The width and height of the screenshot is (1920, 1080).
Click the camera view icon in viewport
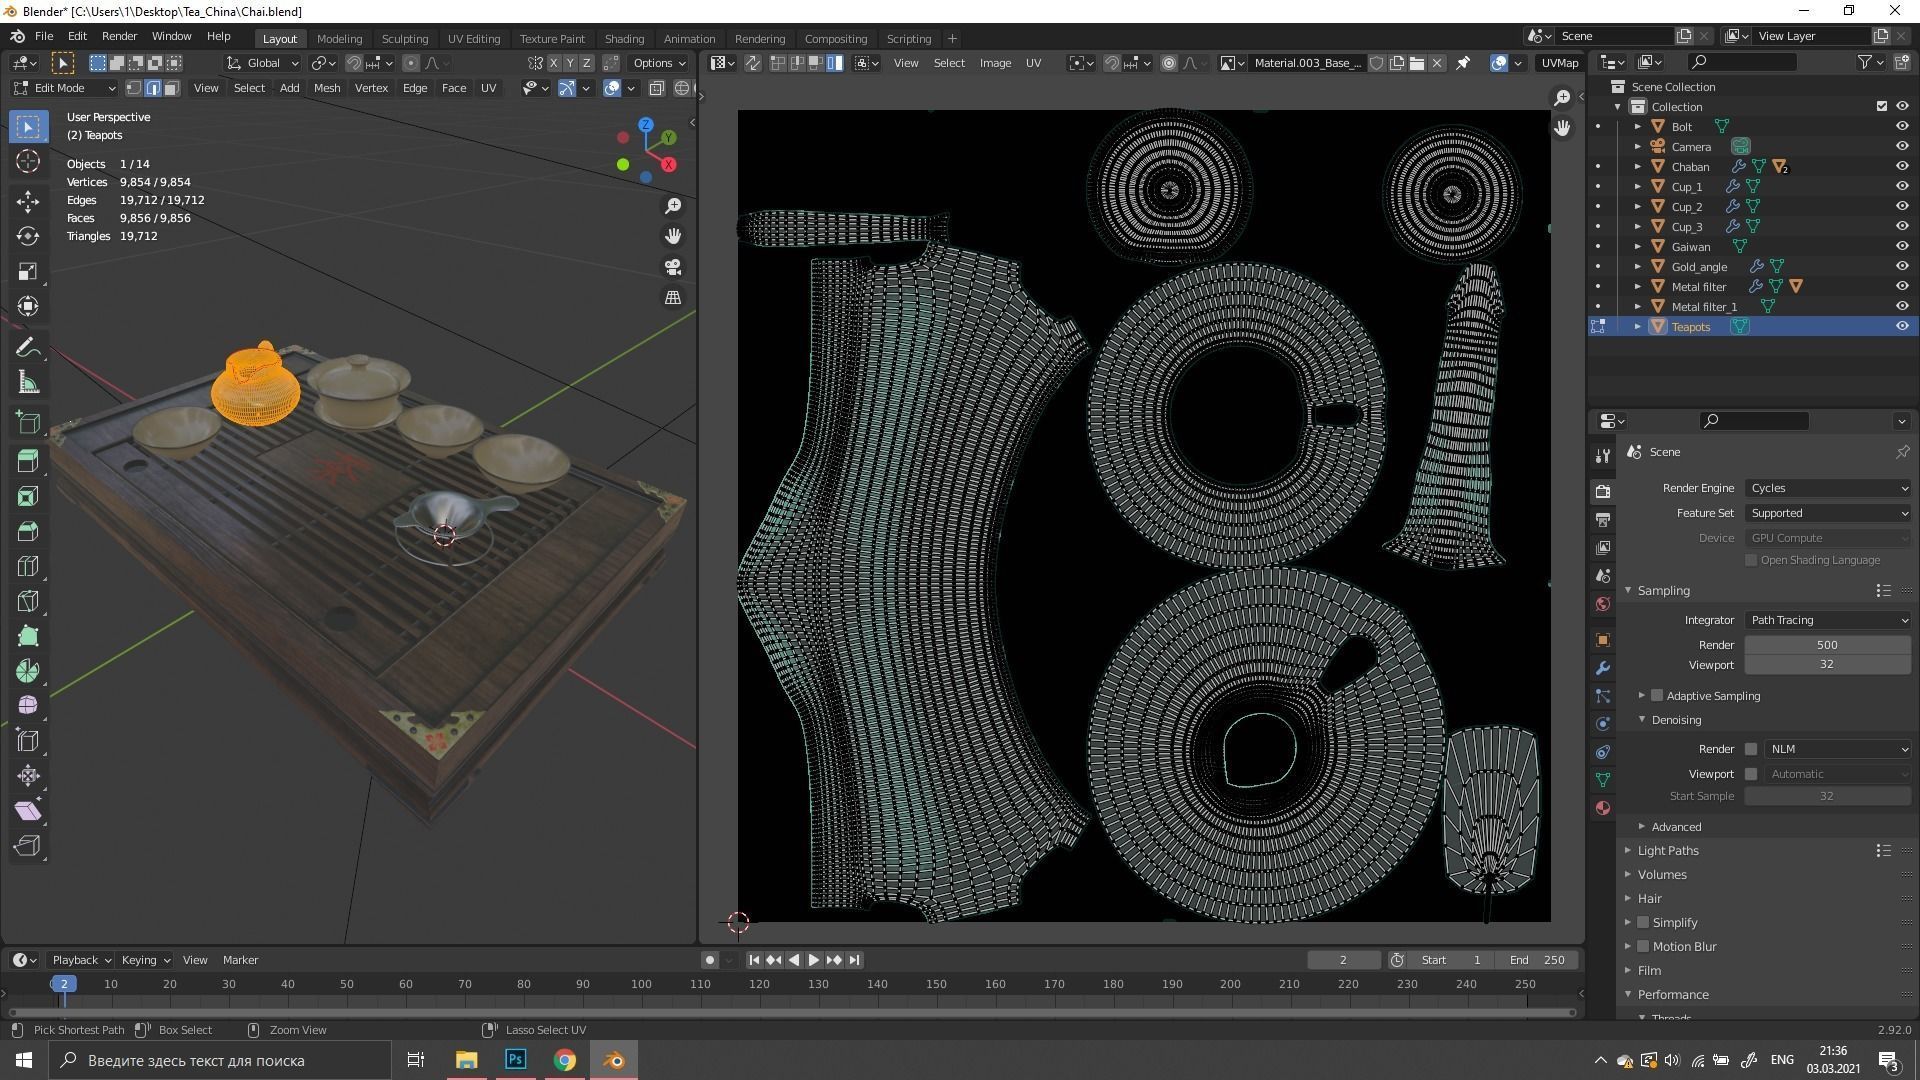(673, 267)
